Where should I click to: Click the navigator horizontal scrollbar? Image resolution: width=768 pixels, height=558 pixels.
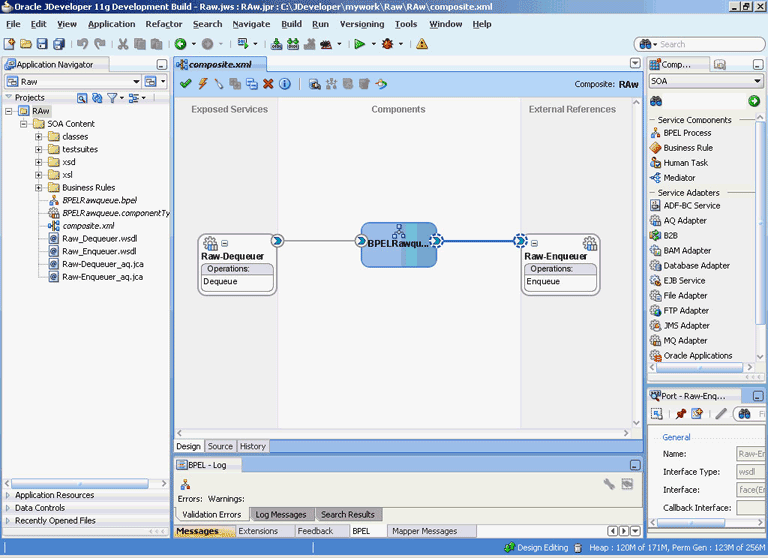[80, 484]
